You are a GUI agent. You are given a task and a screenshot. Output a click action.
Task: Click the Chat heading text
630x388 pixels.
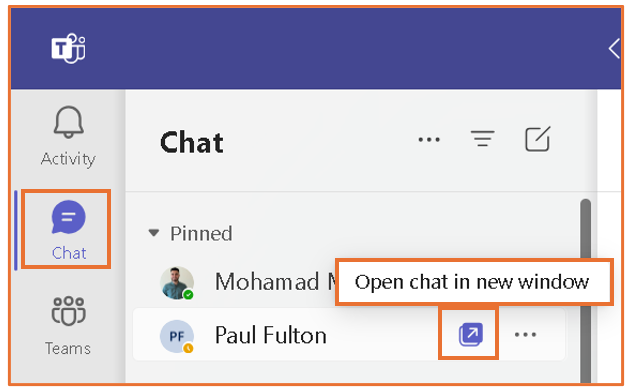[x=192, y=143]
